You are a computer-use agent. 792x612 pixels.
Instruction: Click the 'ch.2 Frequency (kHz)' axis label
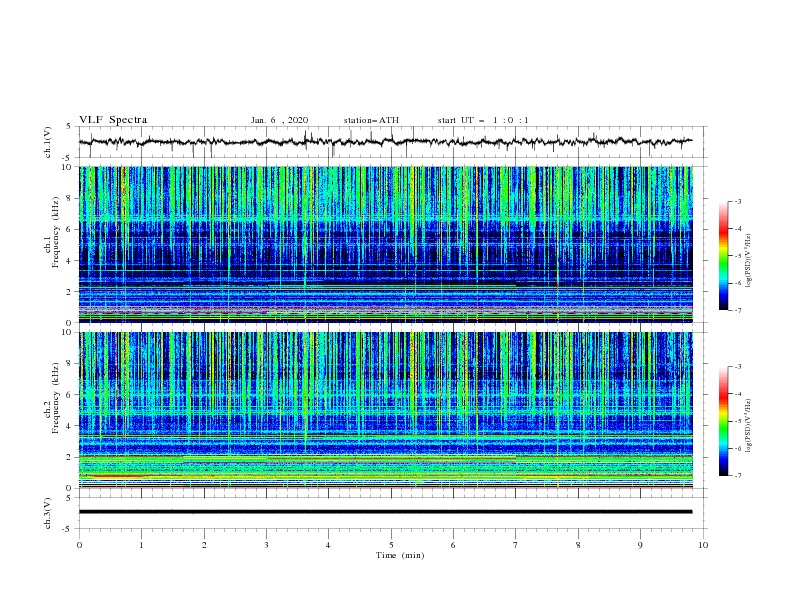pyautogui.click(x=52, y=397)
